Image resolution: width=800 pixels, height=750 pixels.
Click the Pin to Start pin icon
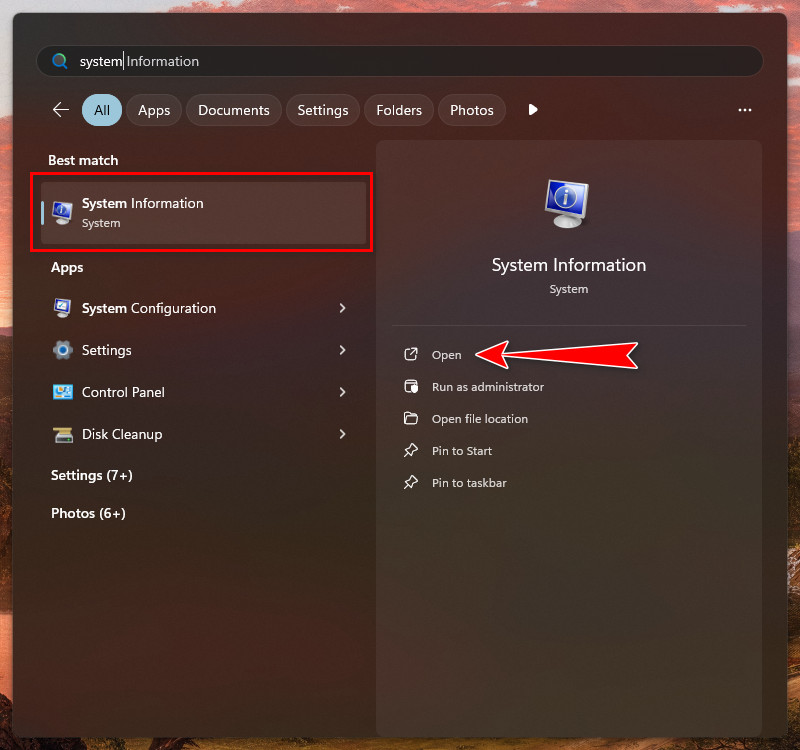[411, 450]
